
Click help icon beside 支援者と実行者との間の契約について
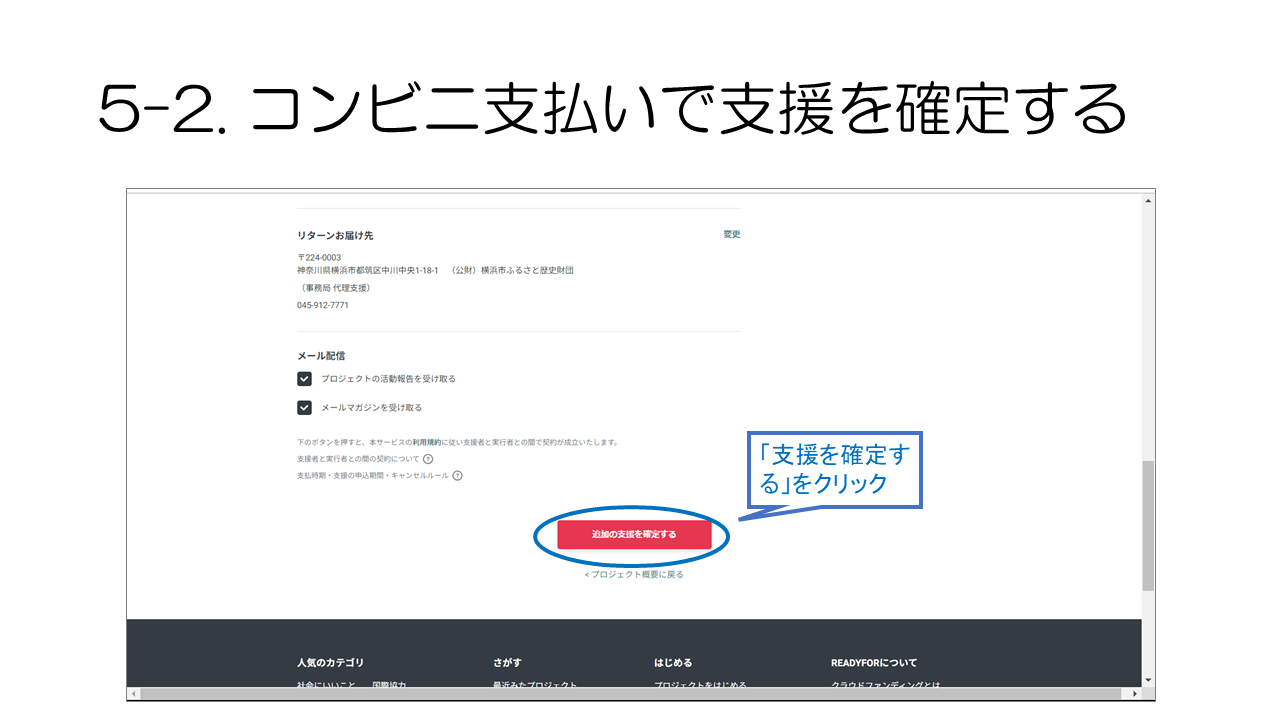pyautogui.click(x=428, y=458)
